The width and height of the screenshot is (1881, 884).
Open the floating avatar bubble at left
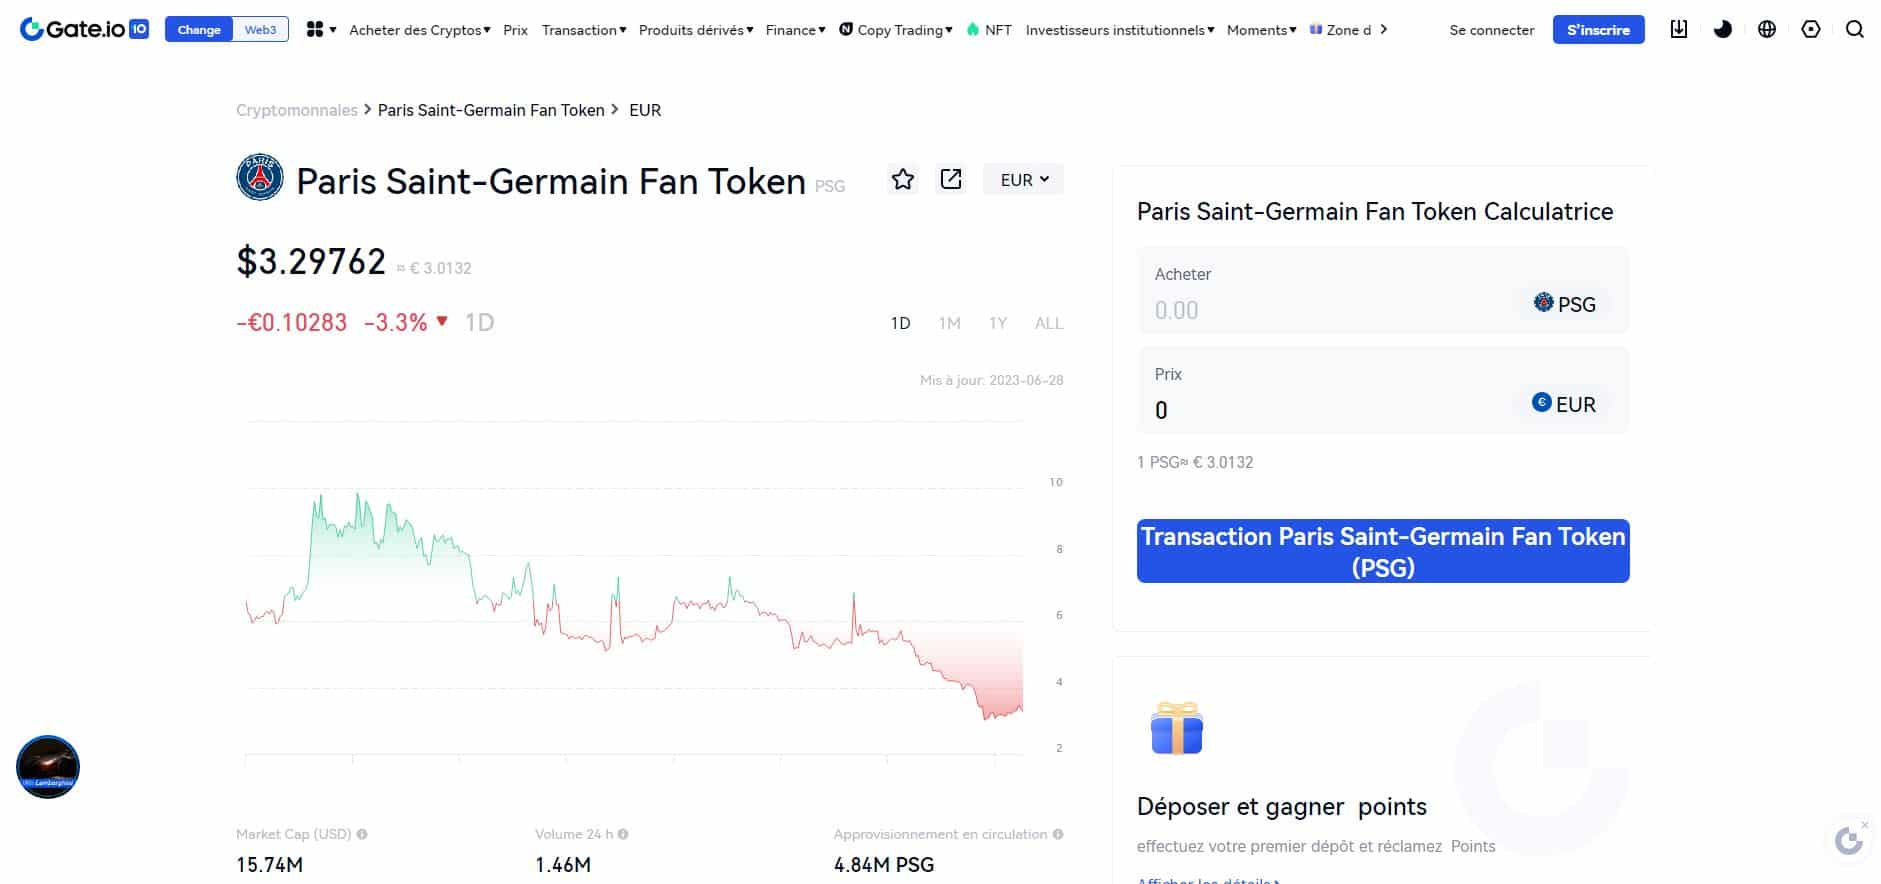pyautogui.click(x=48, y=767)
